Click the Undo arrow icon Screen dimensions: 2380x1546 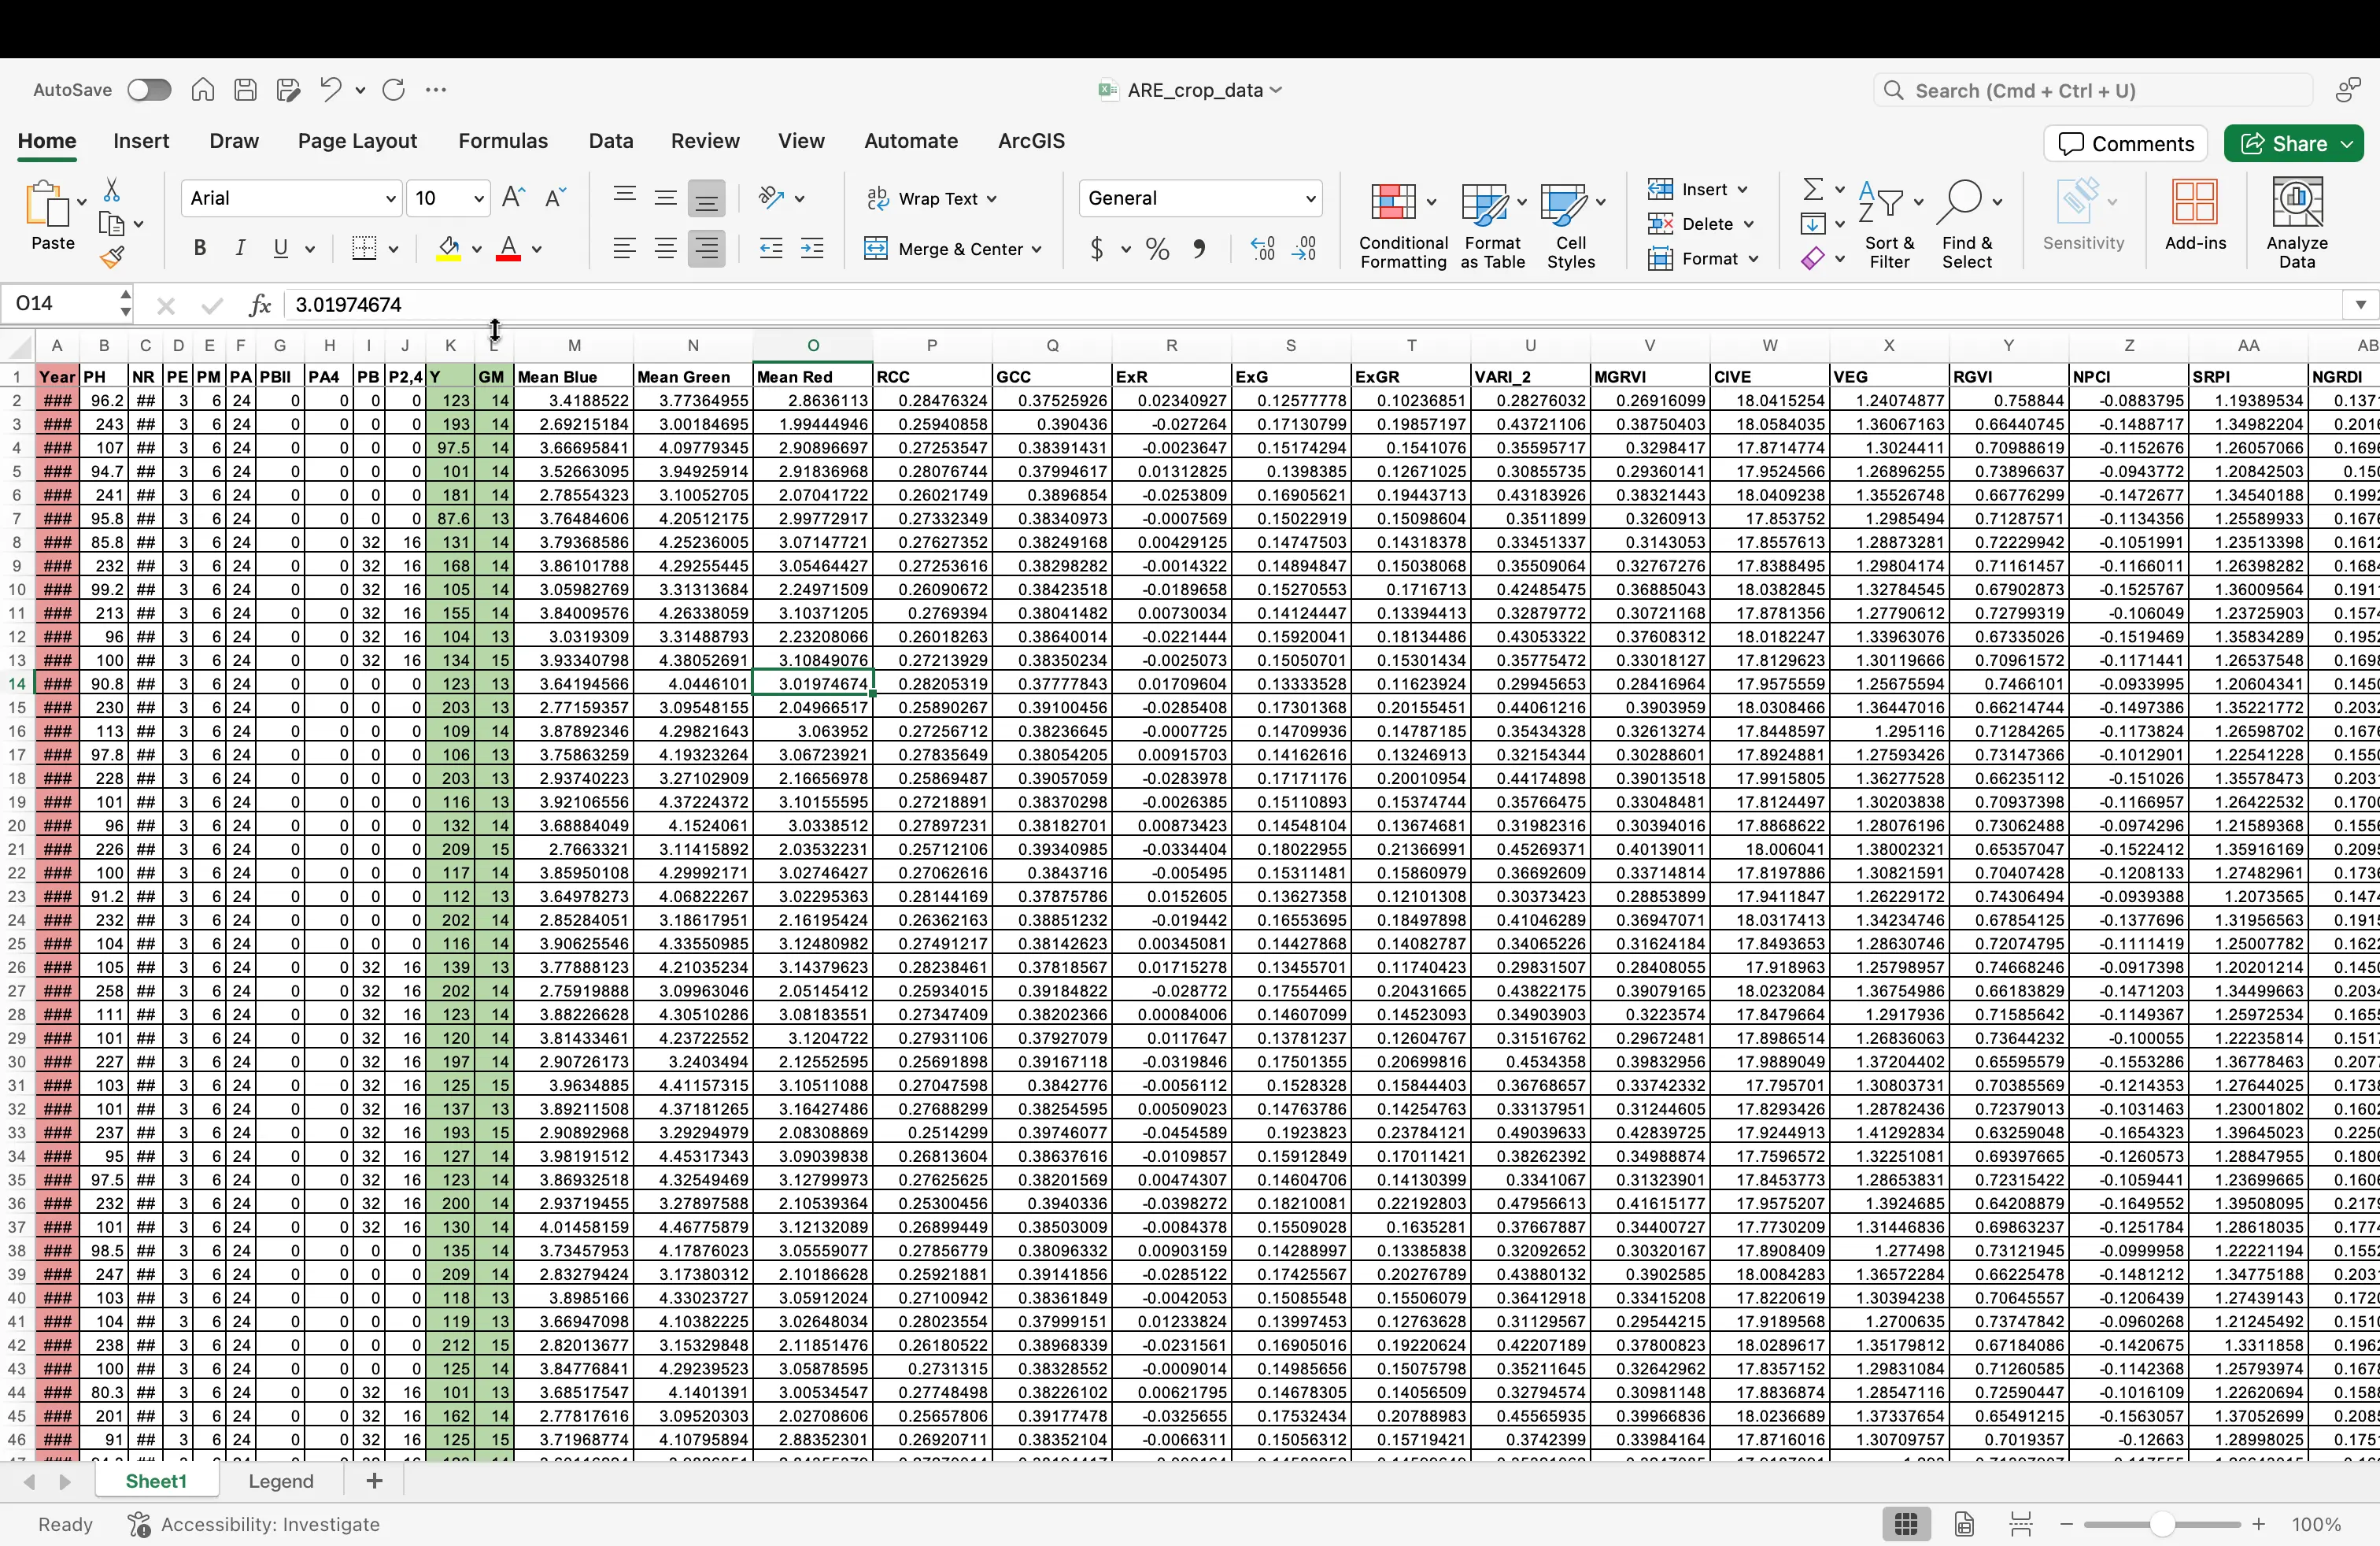[x=330, y=90]
